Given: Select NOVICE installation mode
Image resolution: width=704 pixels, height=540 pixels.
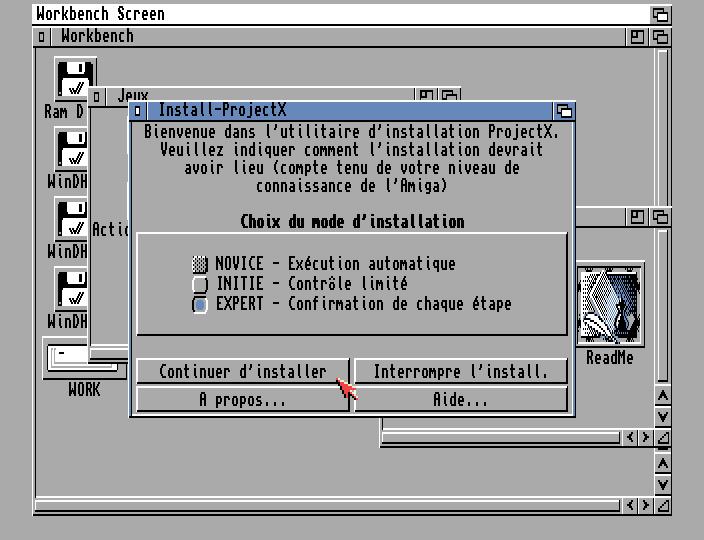Looking at the screenshot, I should pos(200,264).
